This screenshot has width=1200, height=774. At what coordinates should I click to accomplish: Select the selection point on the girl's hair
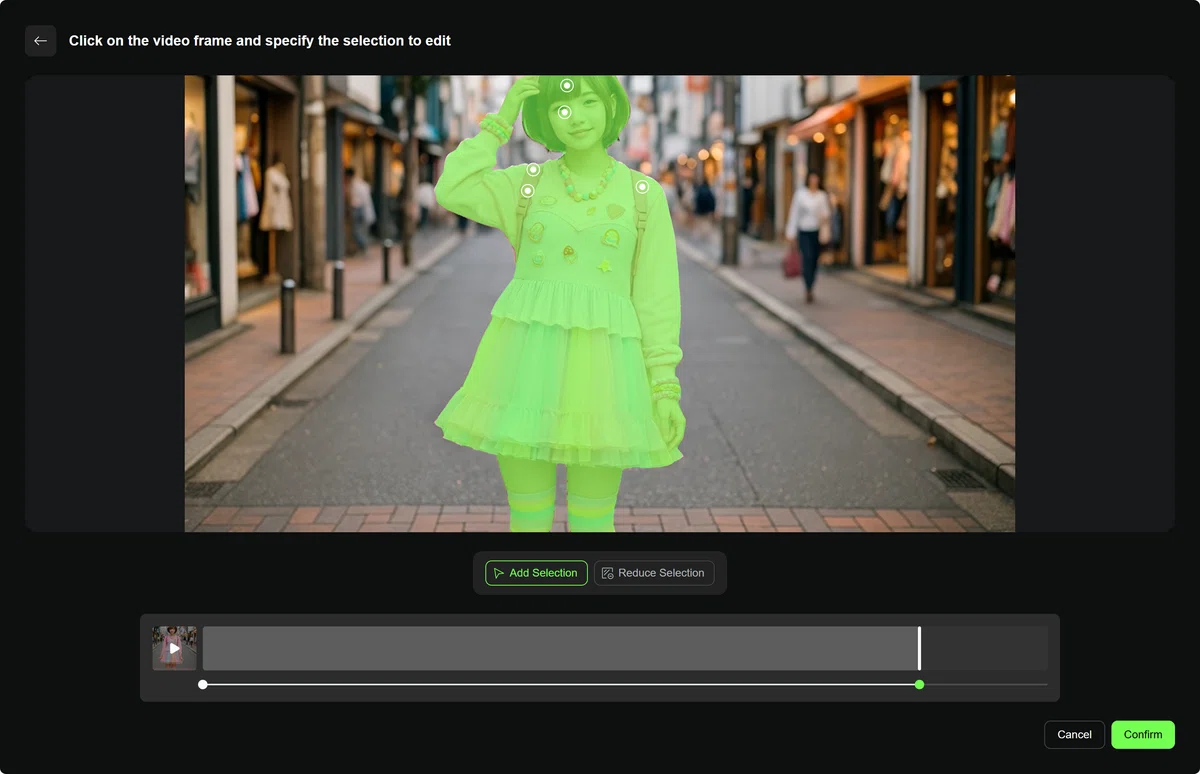click(x=566, y=85)
